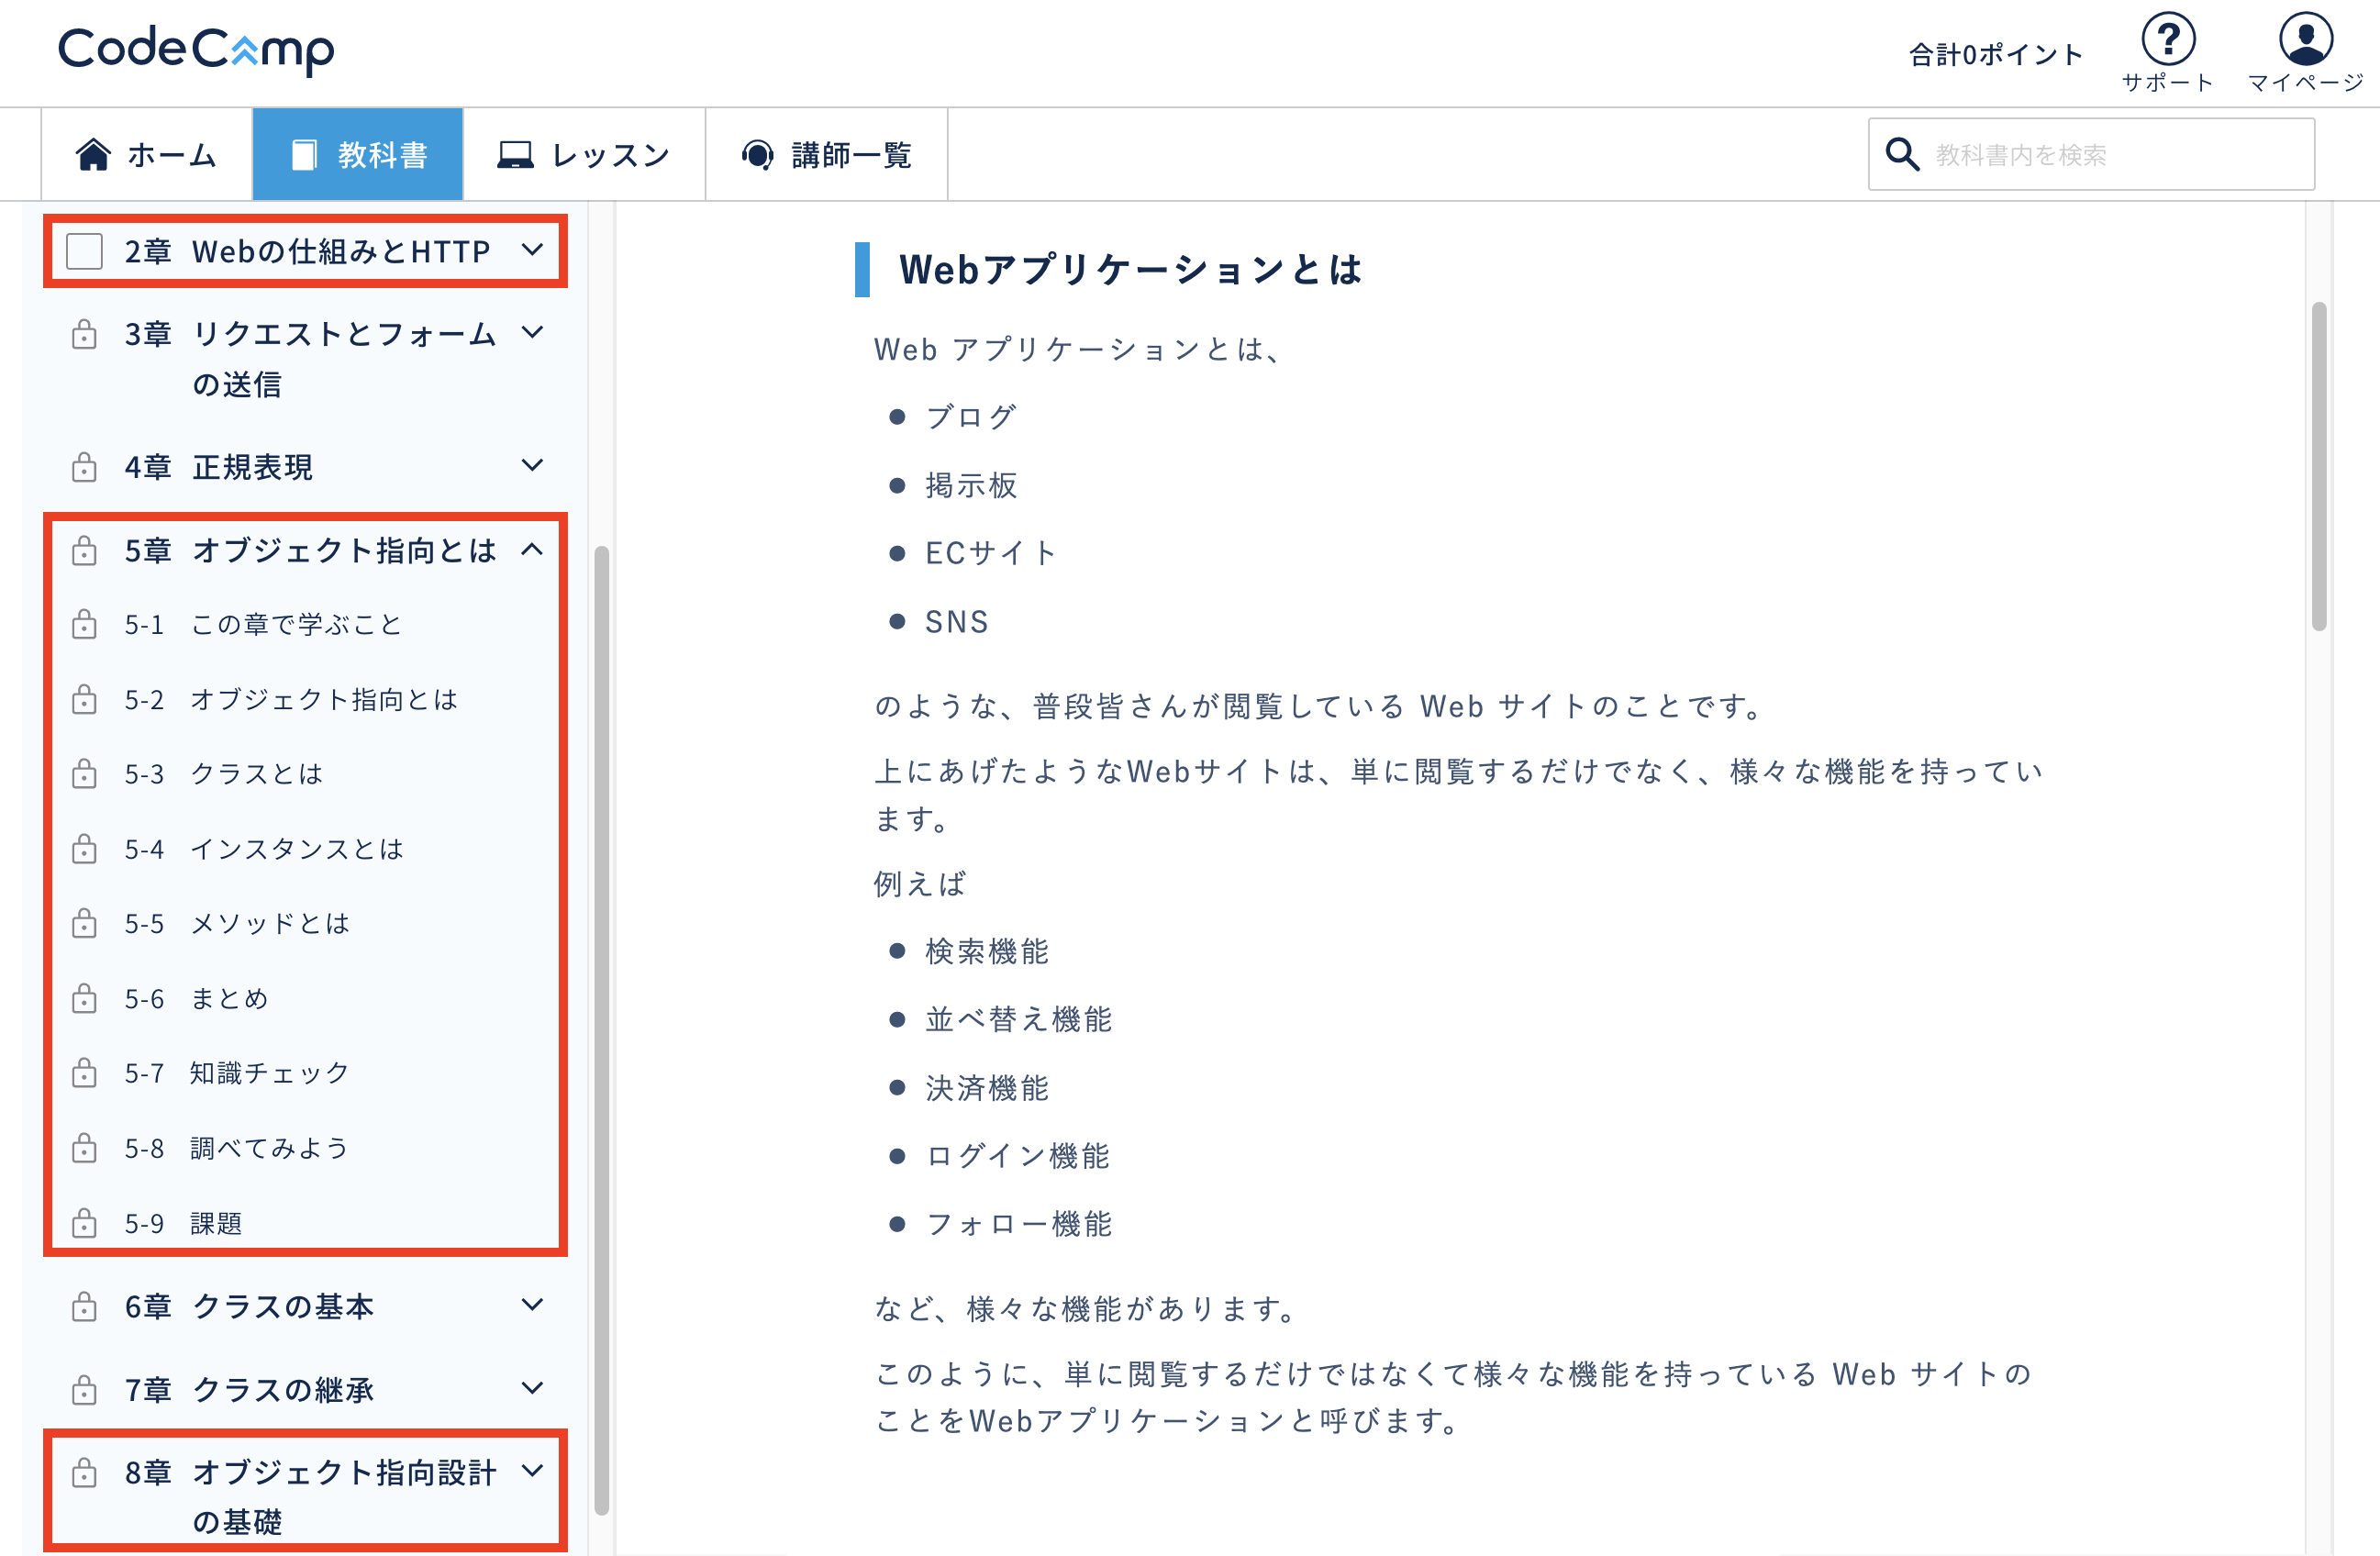Screen dimensions: 2380x1556
Task: Tick the checkbox for 2章 Webの仕組みとHTTP
Action: [x=85, y=251]
